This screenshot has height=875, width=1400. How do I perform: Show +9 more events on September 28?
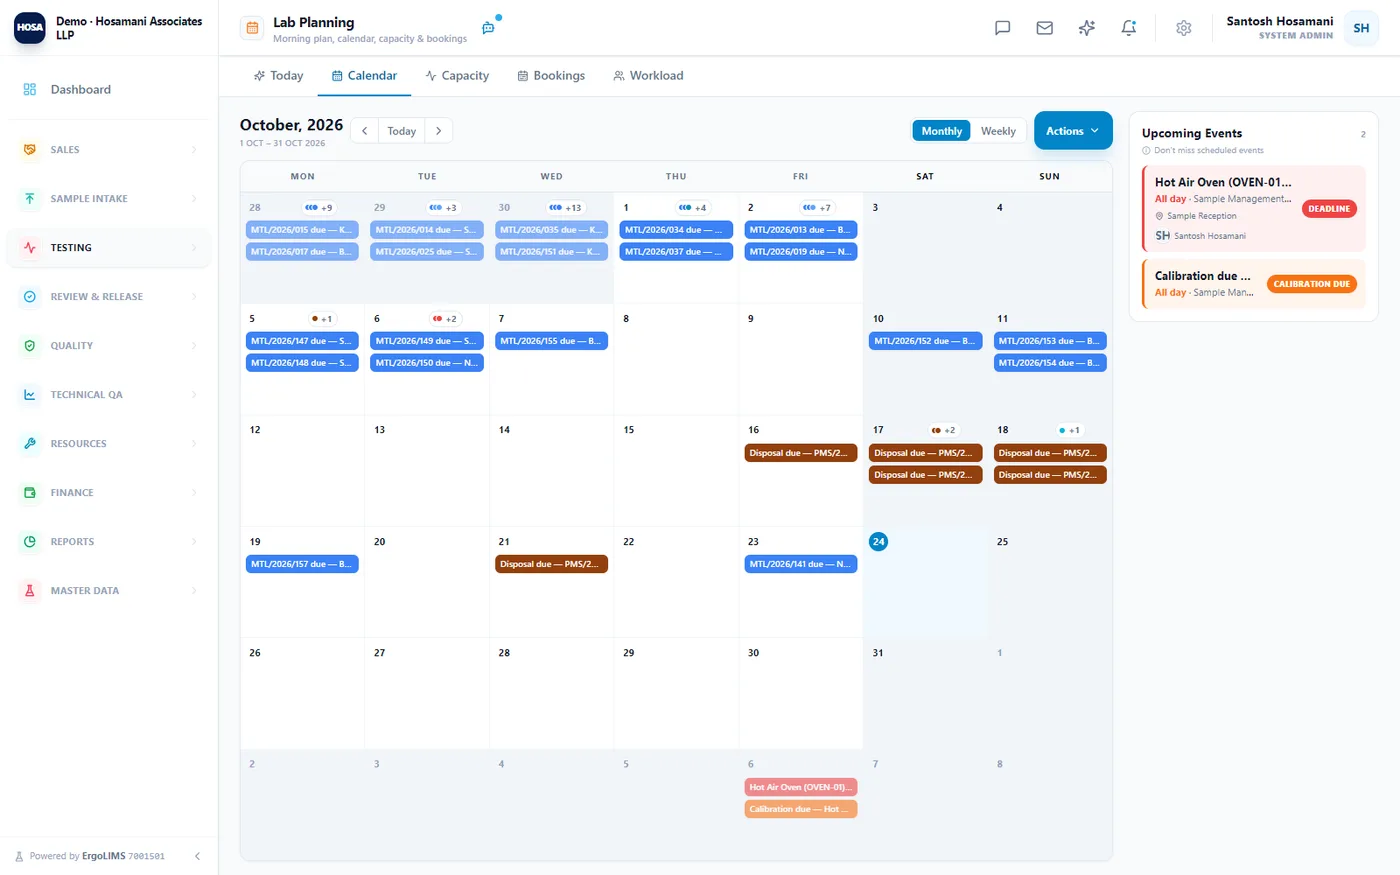pos(319,208)
